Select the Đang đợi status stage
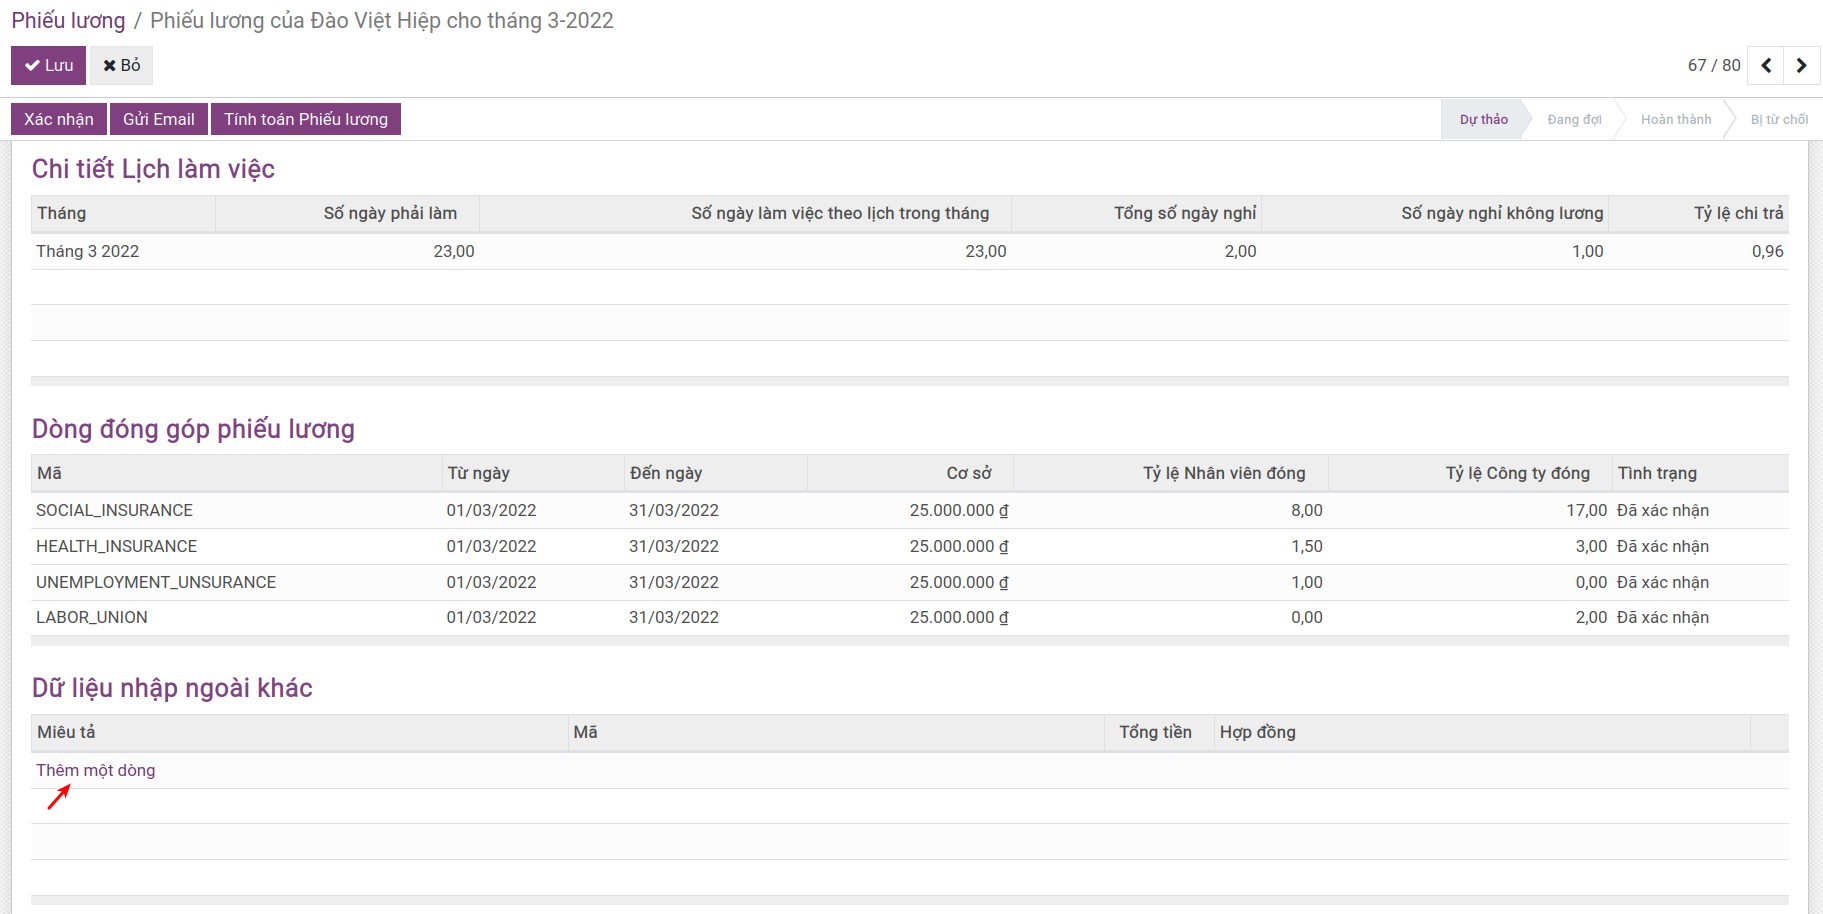The height and width of the screenshot is (914, 1823). 1573,120
